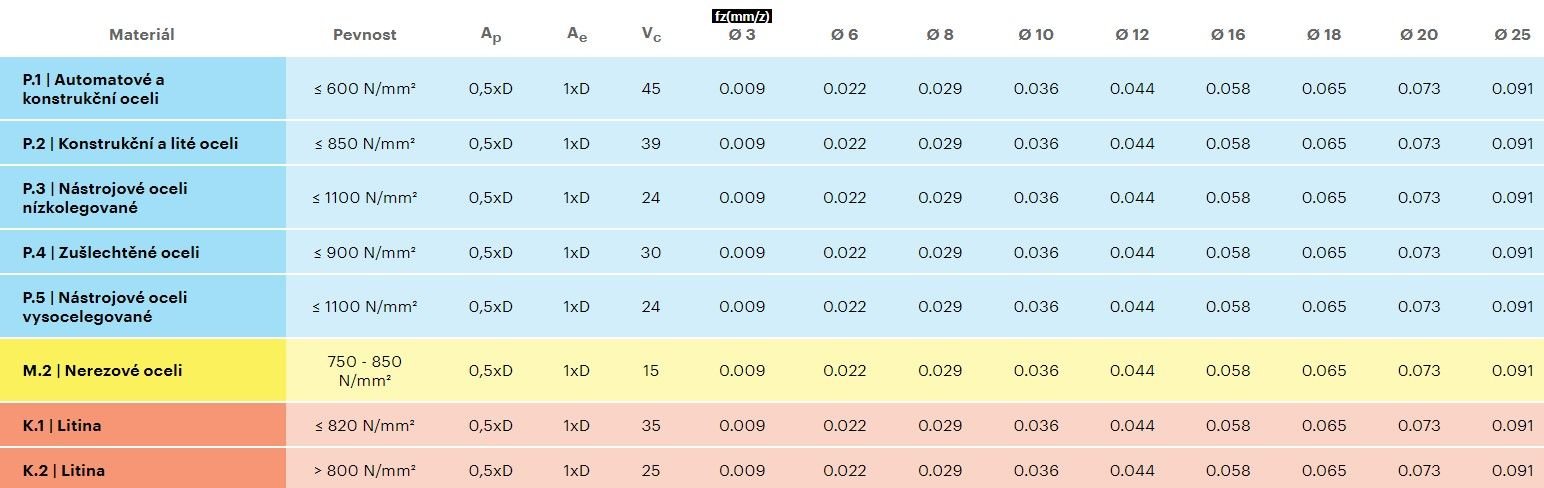Select the Ø 3 diameter column header

(741, 35)
